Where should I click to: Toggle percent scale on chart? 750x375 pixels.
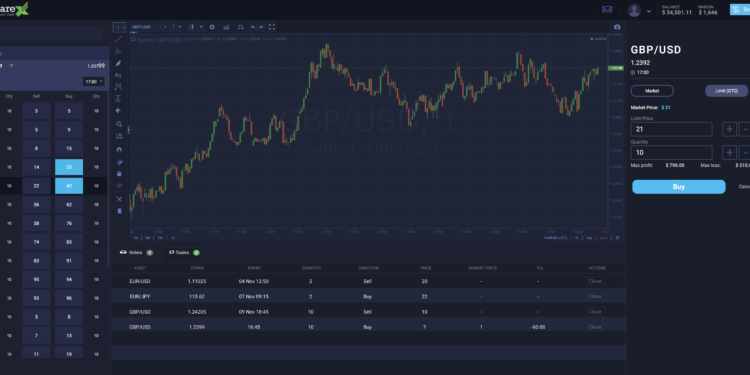click(x=577, y=238)
